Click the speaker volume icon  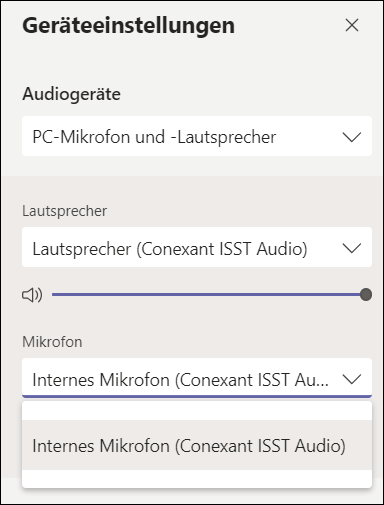32,295
